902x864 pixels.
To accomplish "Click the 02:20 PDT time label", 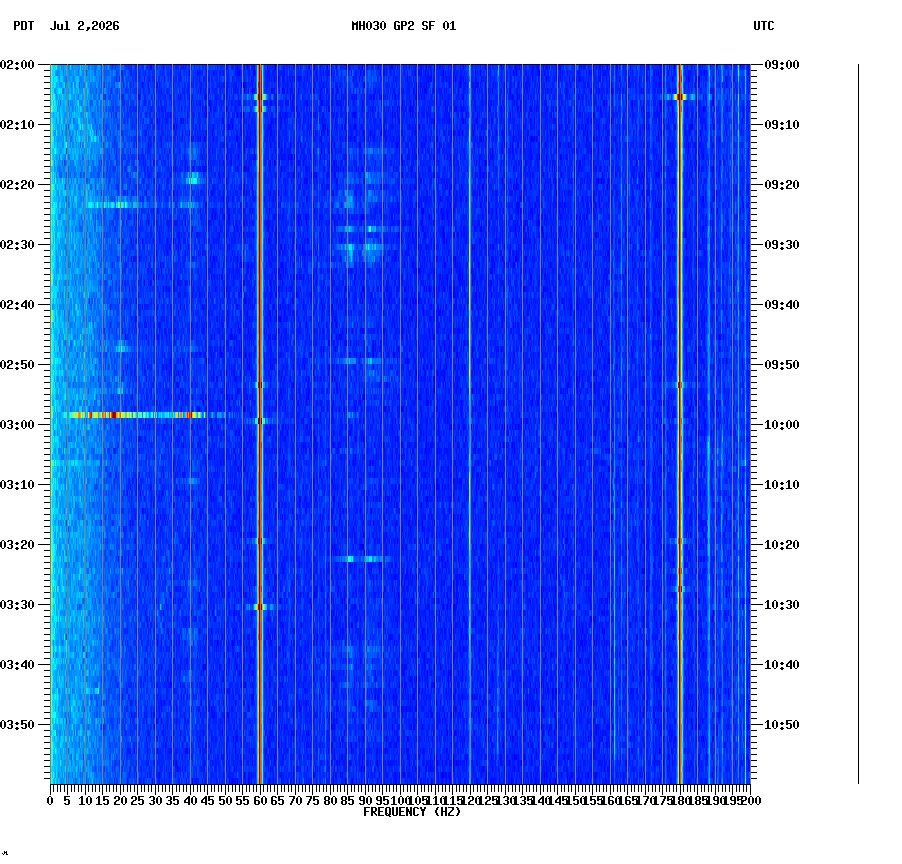I will (17, 185).
